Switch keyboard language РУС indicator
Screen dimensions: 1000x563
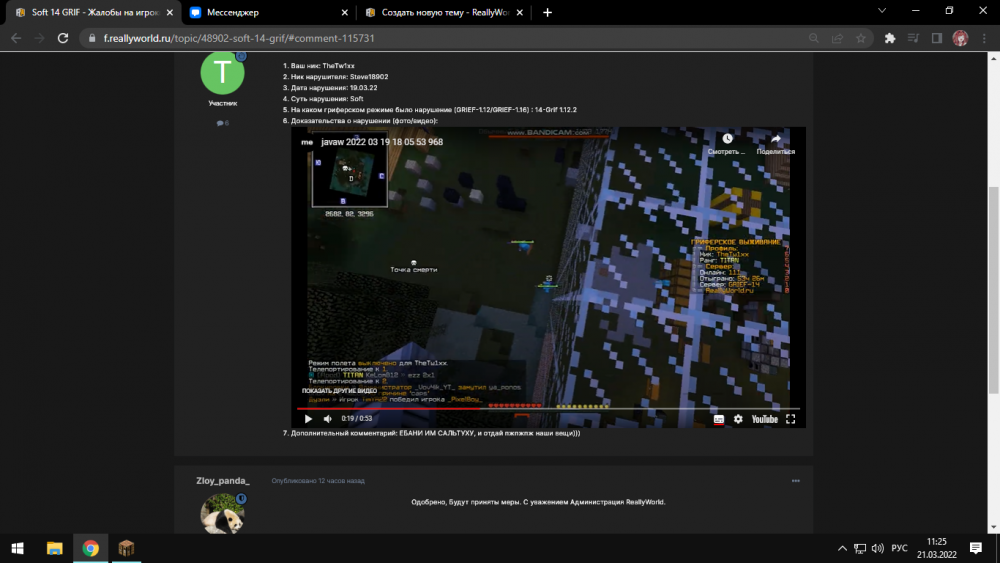899,548
